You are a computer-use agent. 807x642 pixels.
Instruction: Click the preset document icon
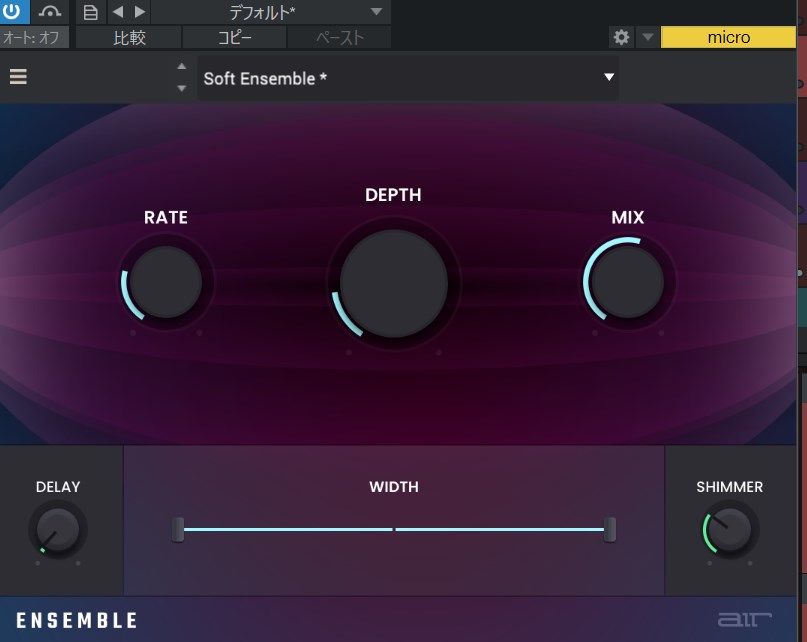tap(91, 12)
